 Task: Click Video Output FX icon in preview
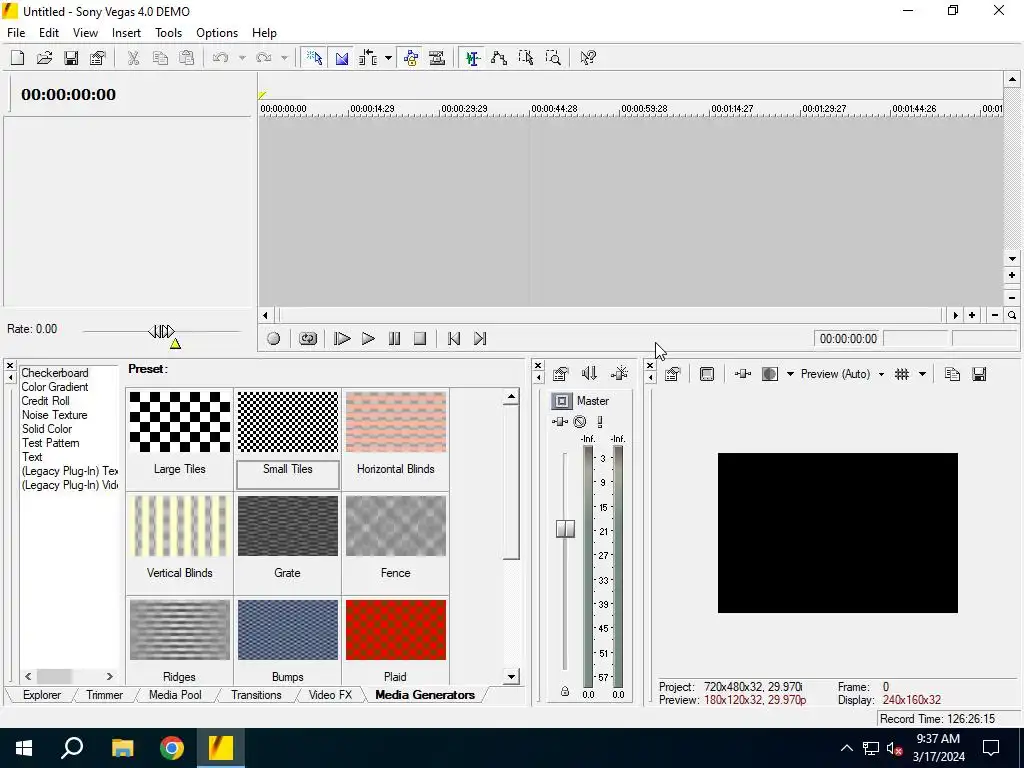(743, 374)
